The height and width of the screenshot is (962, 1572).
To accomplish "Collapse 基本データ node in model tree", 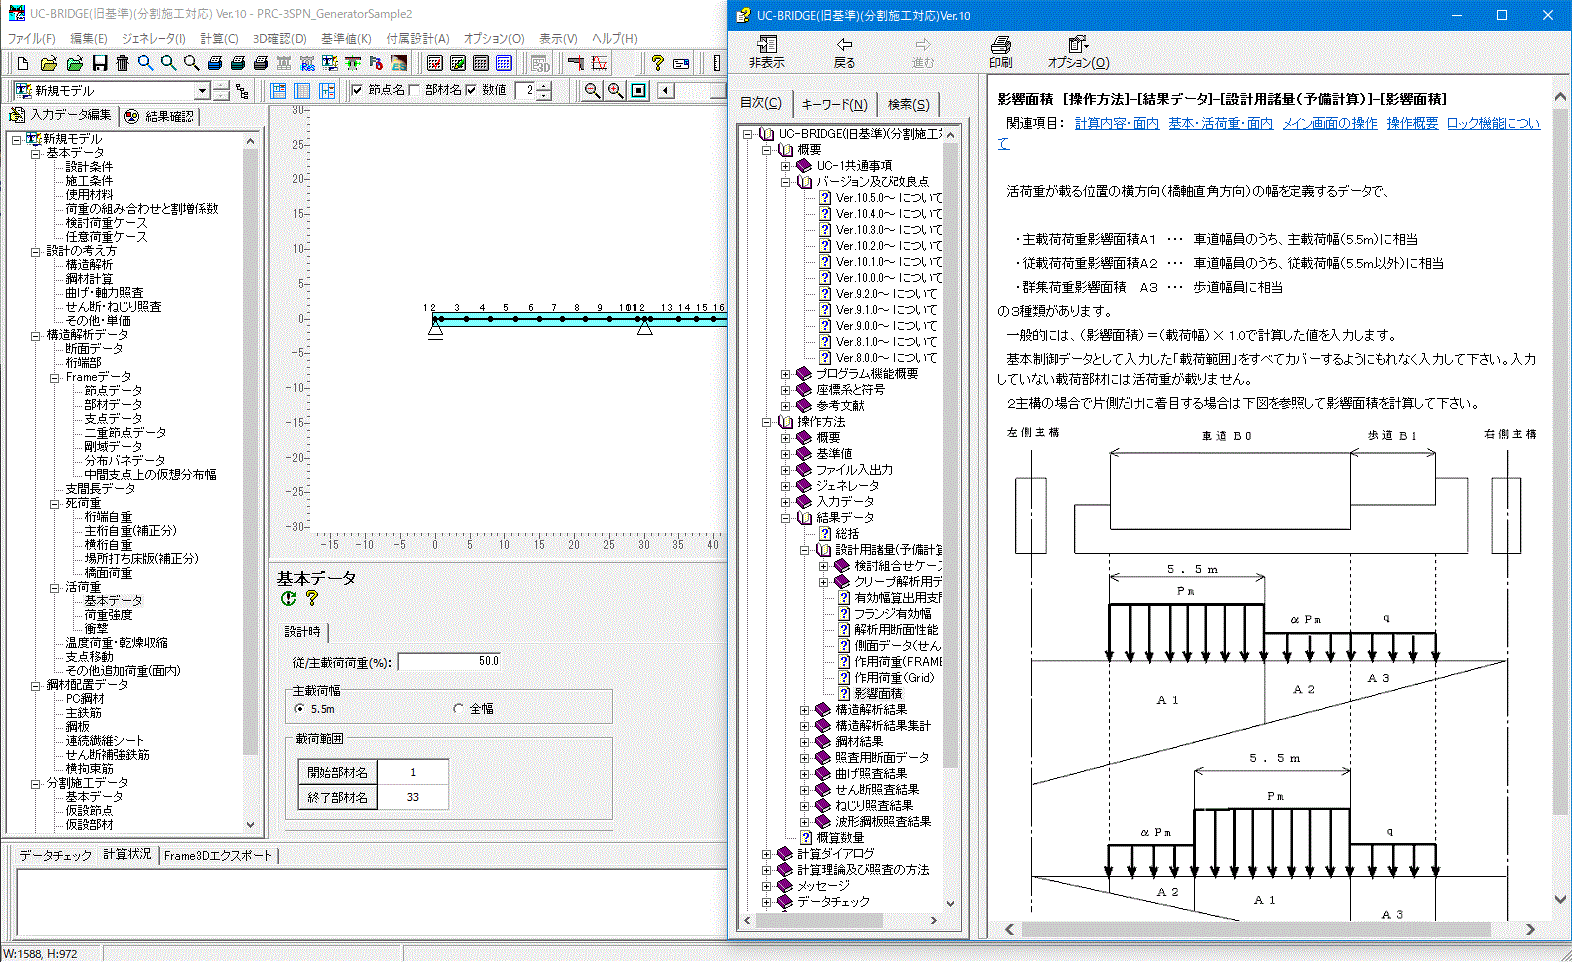I will point(36,153).
